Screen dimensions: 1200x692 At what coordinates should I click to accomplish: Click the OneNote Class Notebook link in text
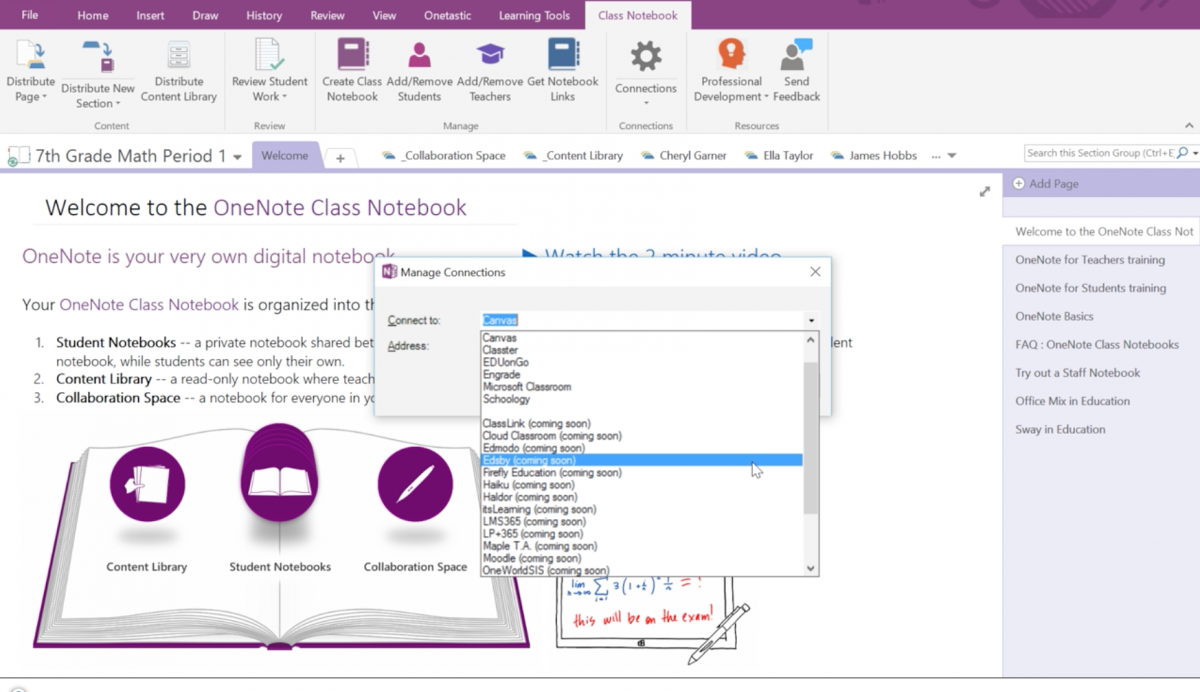(149, 305)
